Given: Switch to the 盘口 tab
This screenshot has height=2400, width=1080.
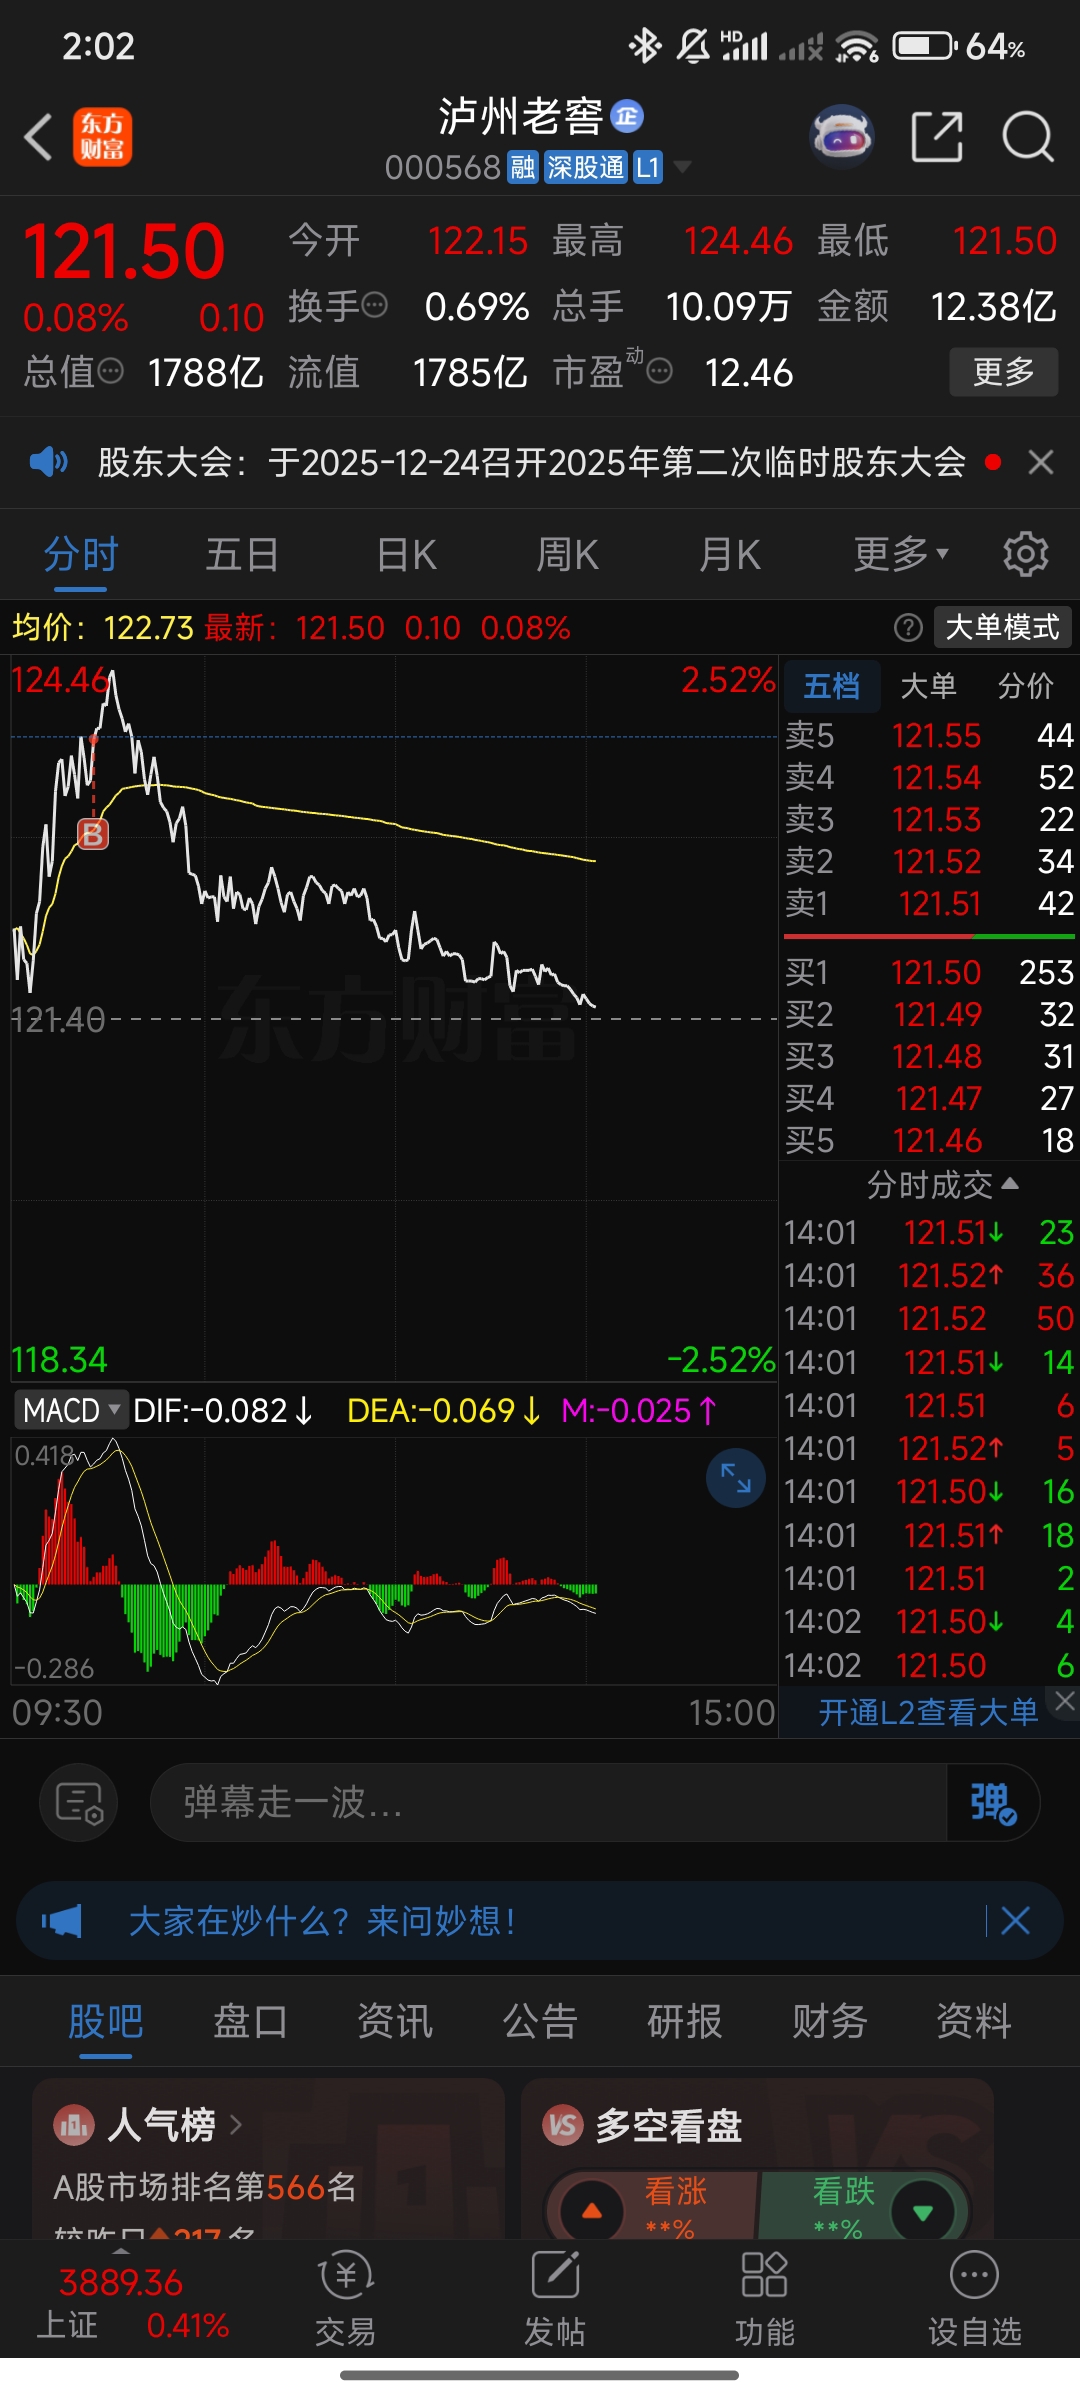Looking at the screenshot, I should pos(250,2022).
